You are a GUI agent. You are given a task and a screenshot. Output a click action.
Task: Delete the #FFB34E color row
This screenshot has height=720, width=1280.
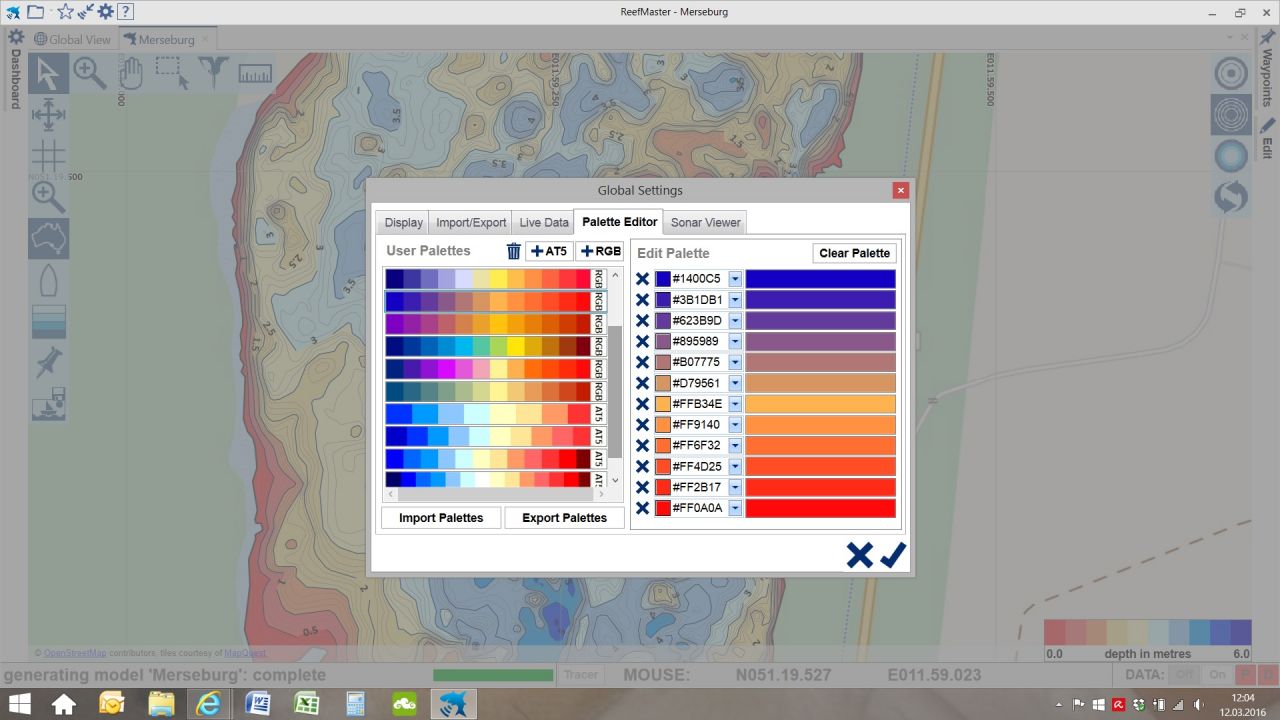[643, 404]
